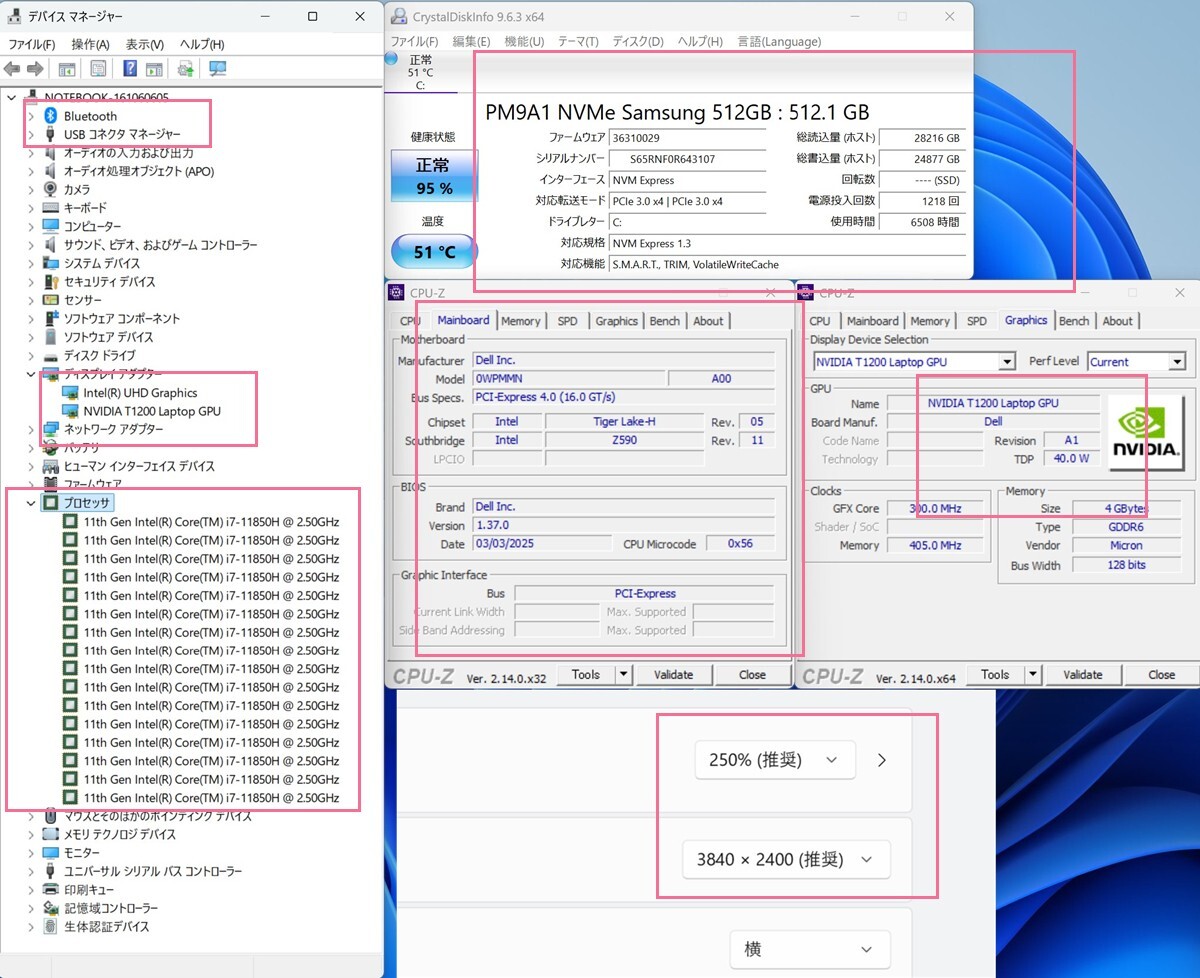Open the 横 display orientation dropdown
Screen dimensions: 1200x978
click(810, 949)
